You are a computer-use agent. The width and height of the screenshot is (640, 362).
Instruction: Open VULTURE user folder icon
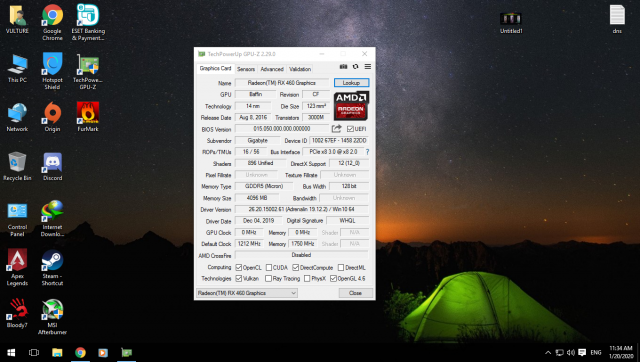(x=17, y=19)
